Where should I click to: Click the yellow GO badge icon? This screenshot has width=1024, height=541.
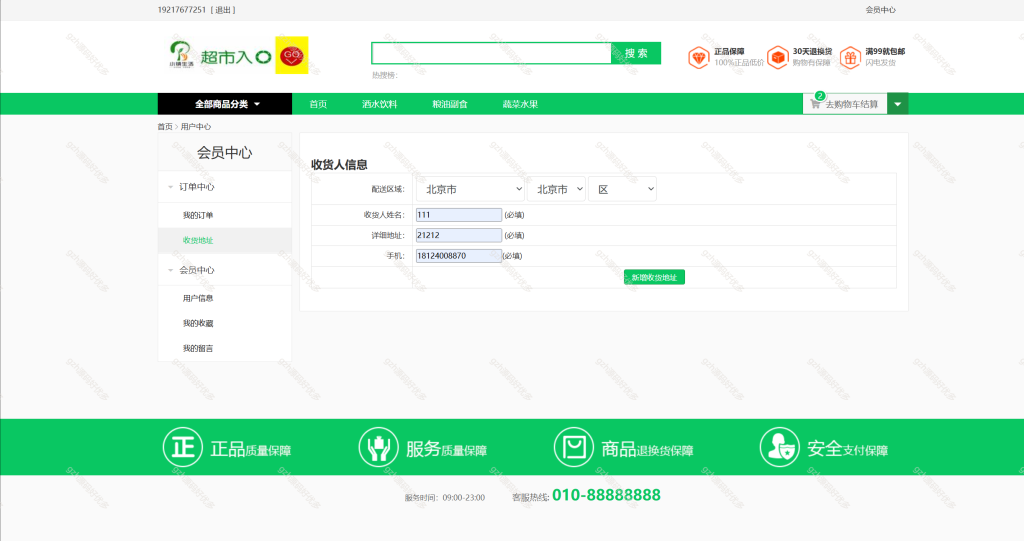pos(291,56)
